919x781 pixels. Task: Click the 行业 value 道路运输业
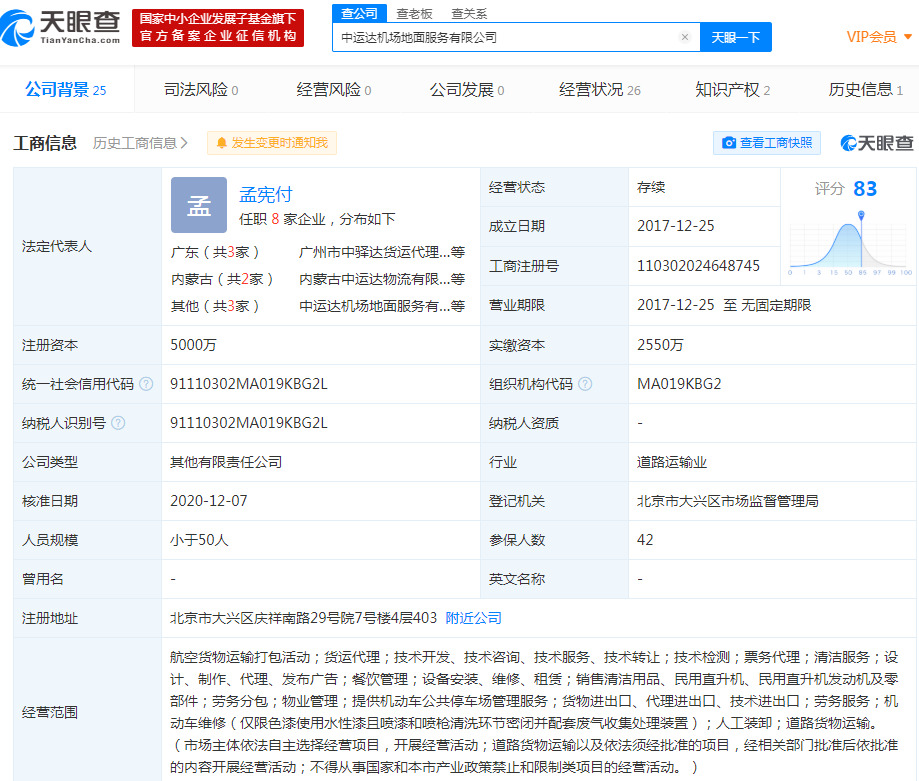672,462
